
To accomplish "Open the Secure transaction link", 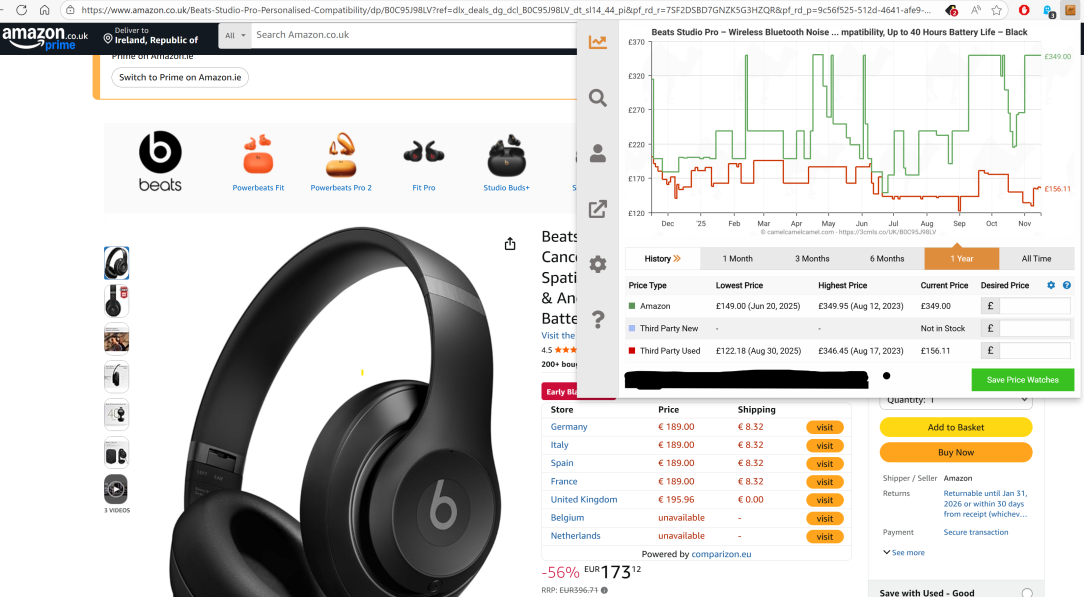I will (976, 532).
